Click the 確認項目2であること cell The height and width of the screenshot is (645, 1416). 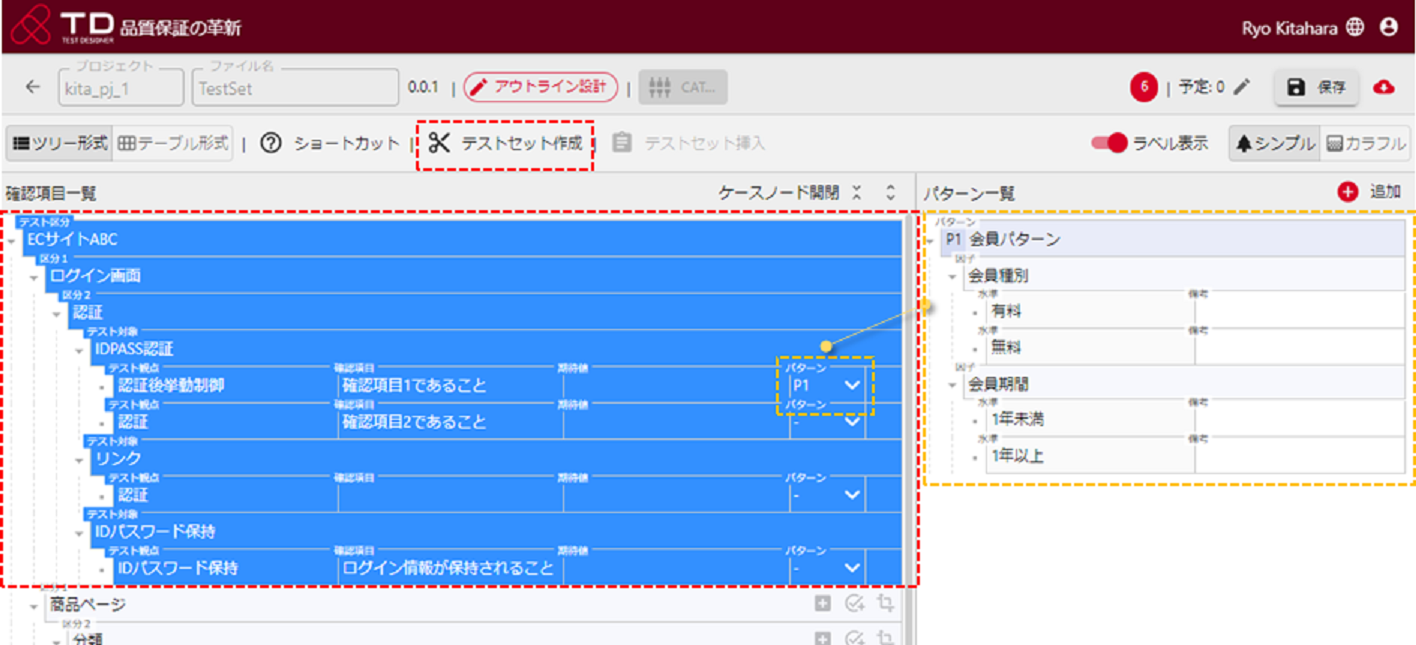[449, 421]
